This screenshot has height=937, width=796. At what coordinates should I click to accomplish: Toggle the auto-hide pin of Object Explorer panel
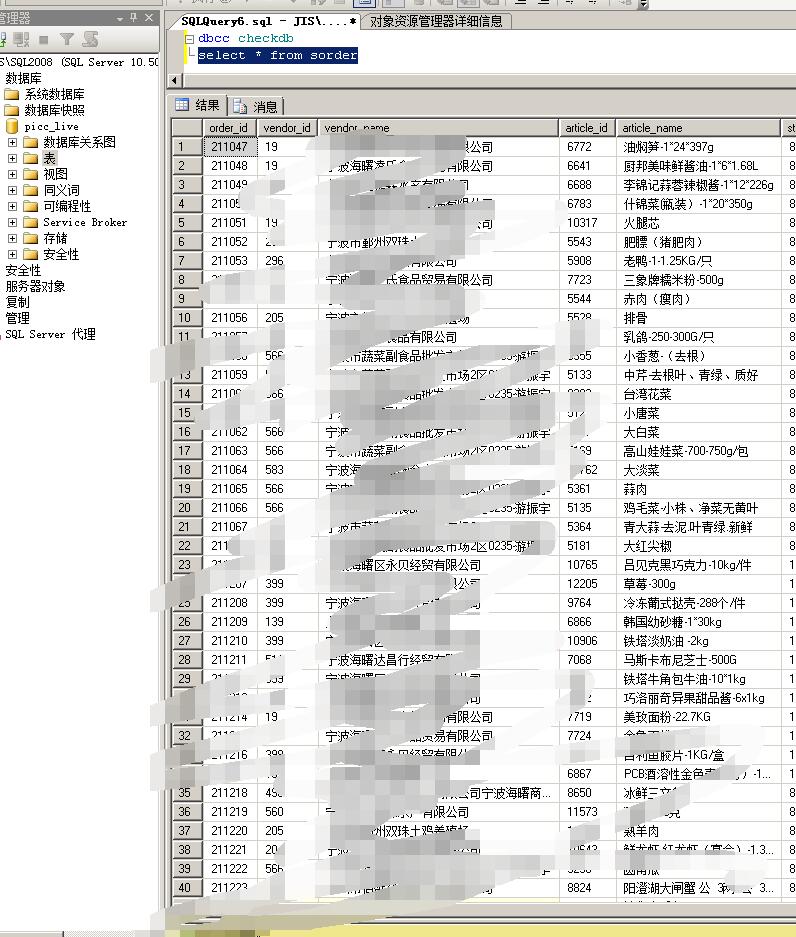pos(133,18)
